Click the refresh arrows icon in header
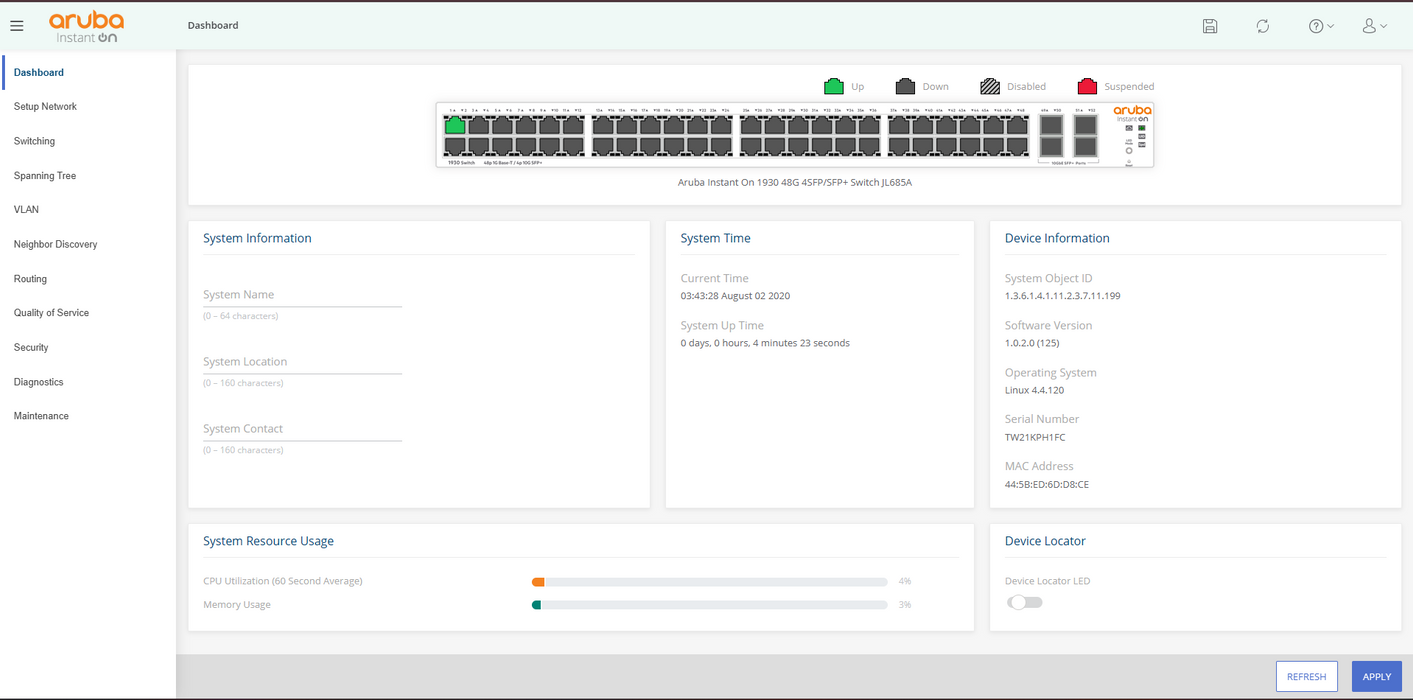The width and height of the screenshot is (1413, 700). [x=1263, y=26]
